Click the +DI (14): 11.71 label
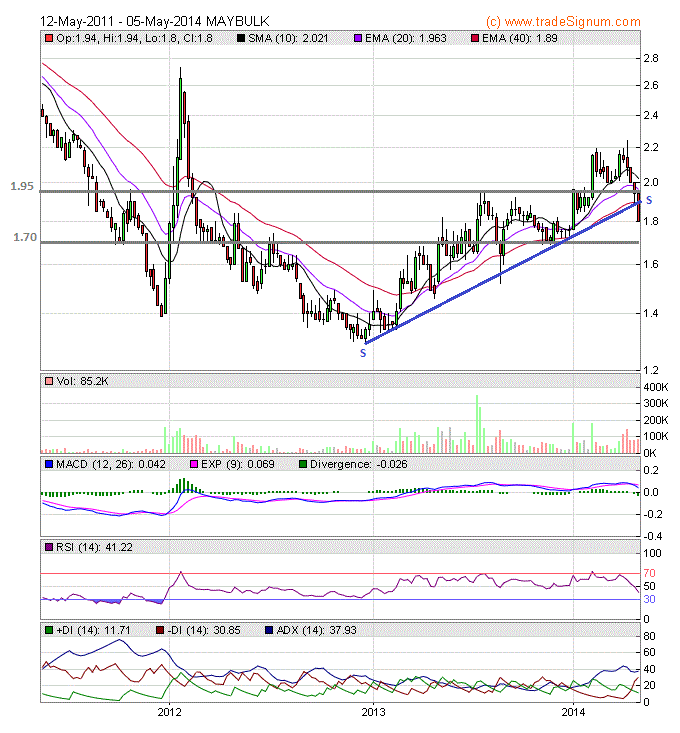This screenshot has width=680, height=733. 93,631
